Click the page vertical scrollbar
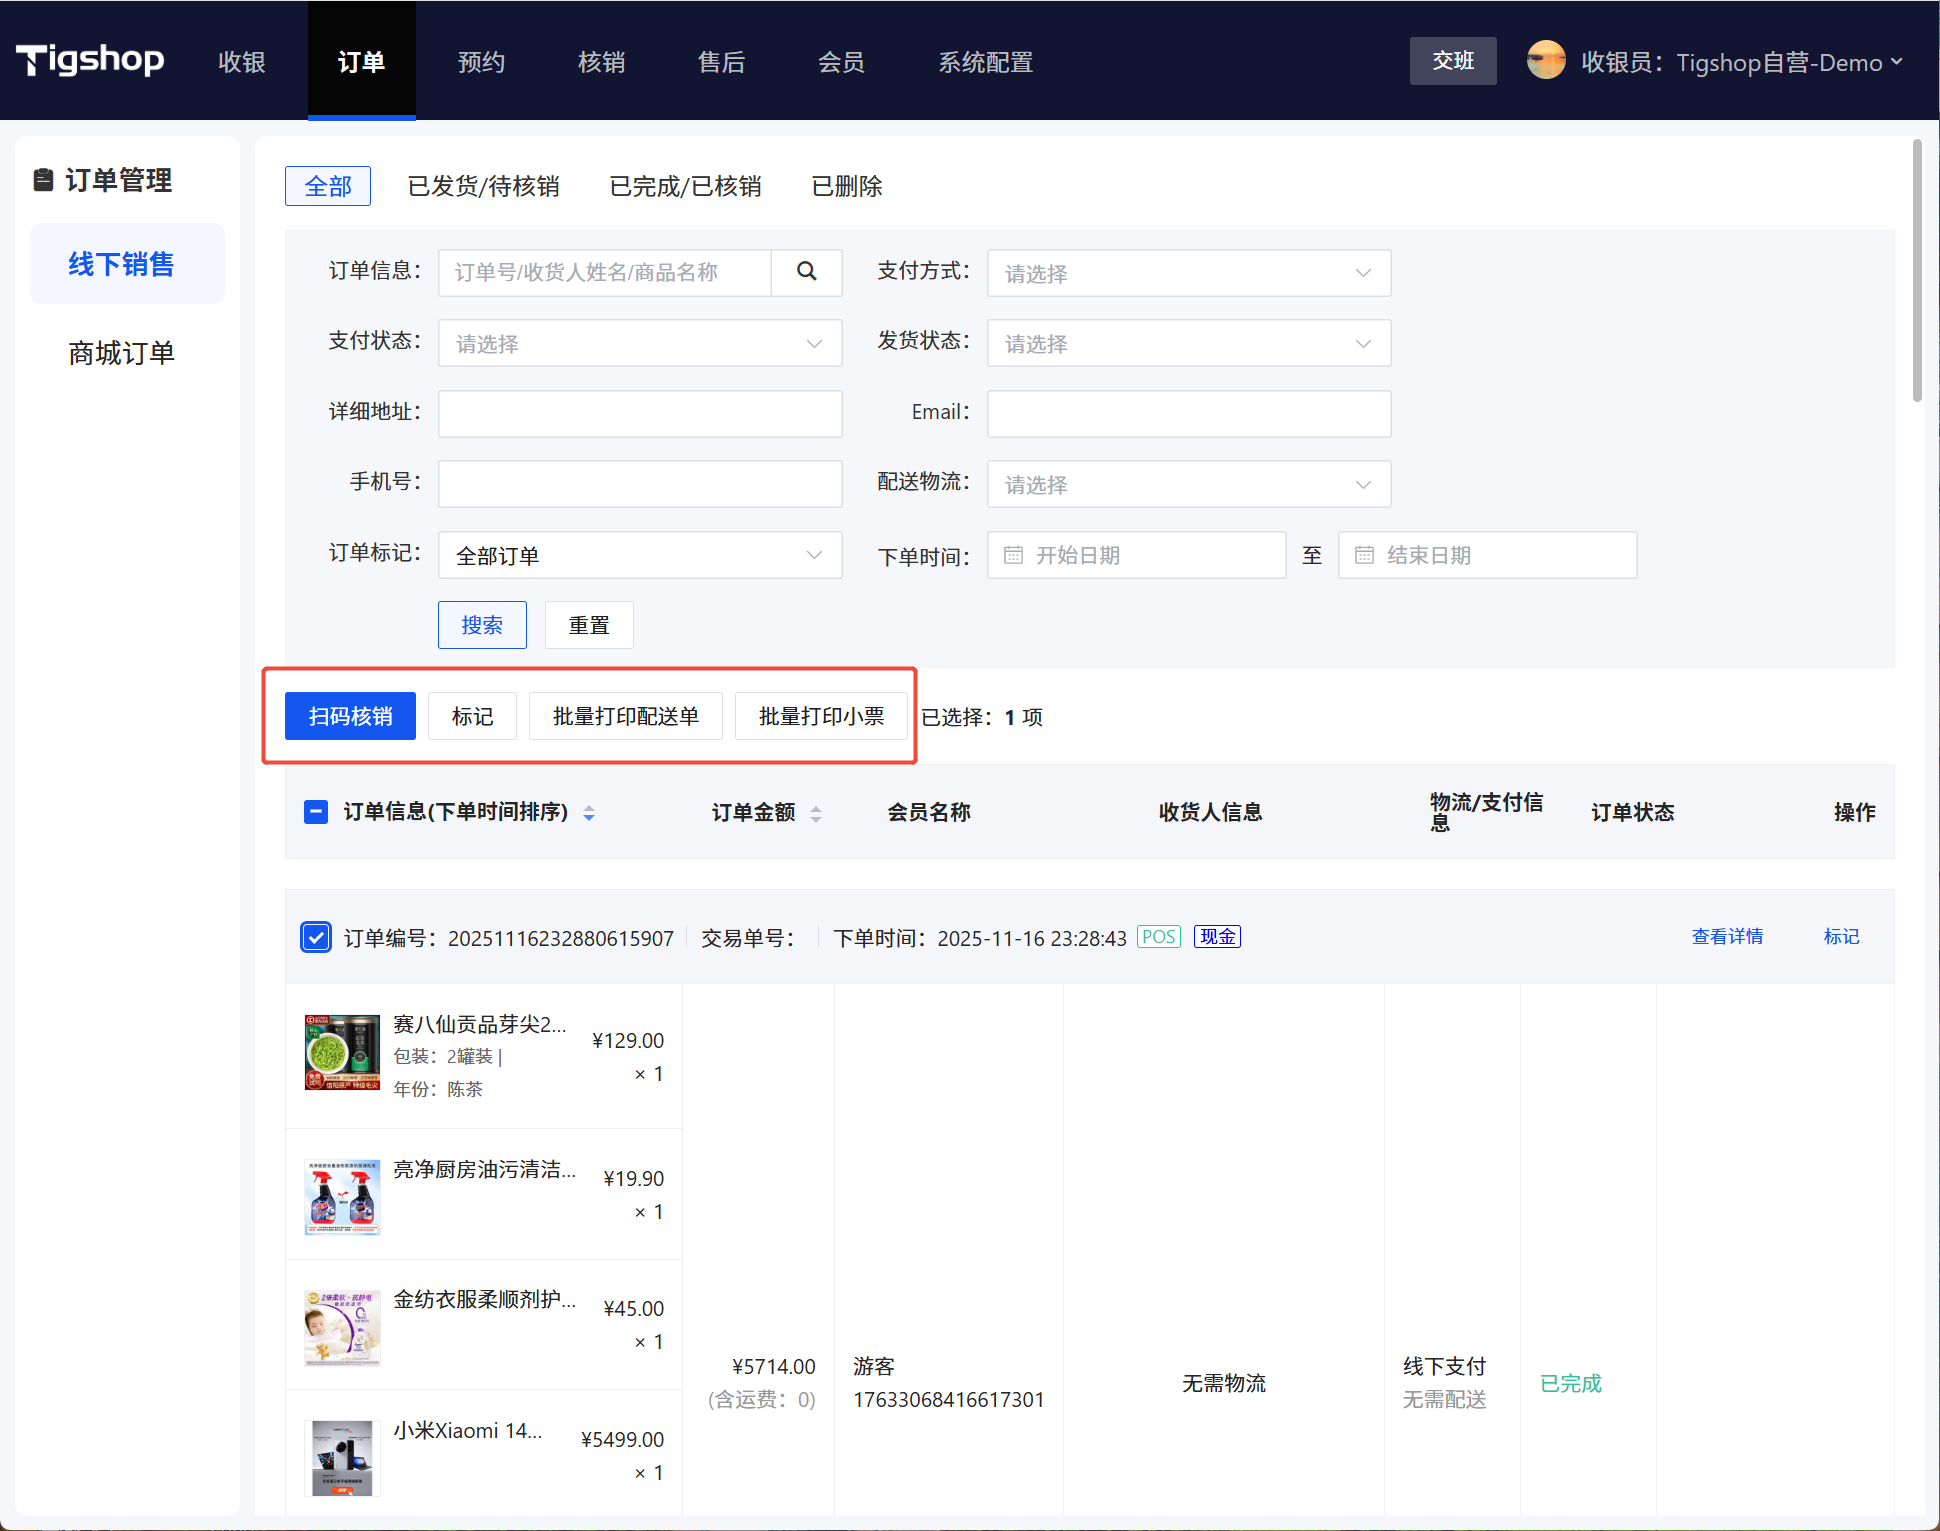Viewport: 1940px width, 1531px height. click(1916, 270)
